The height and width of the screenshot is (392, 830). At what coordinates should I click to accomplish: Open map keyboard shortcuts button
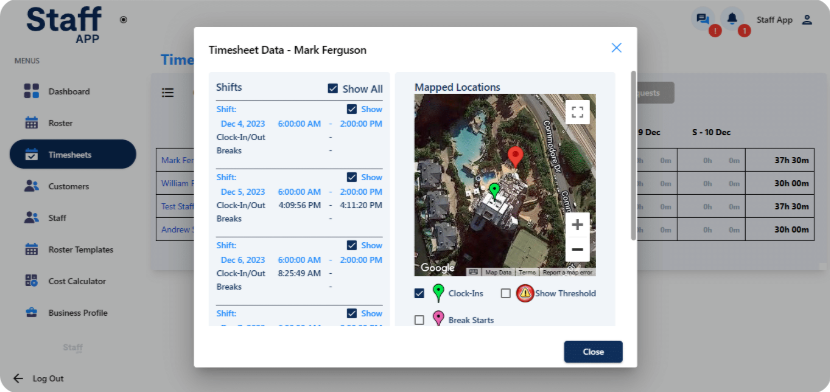point(473,272)
